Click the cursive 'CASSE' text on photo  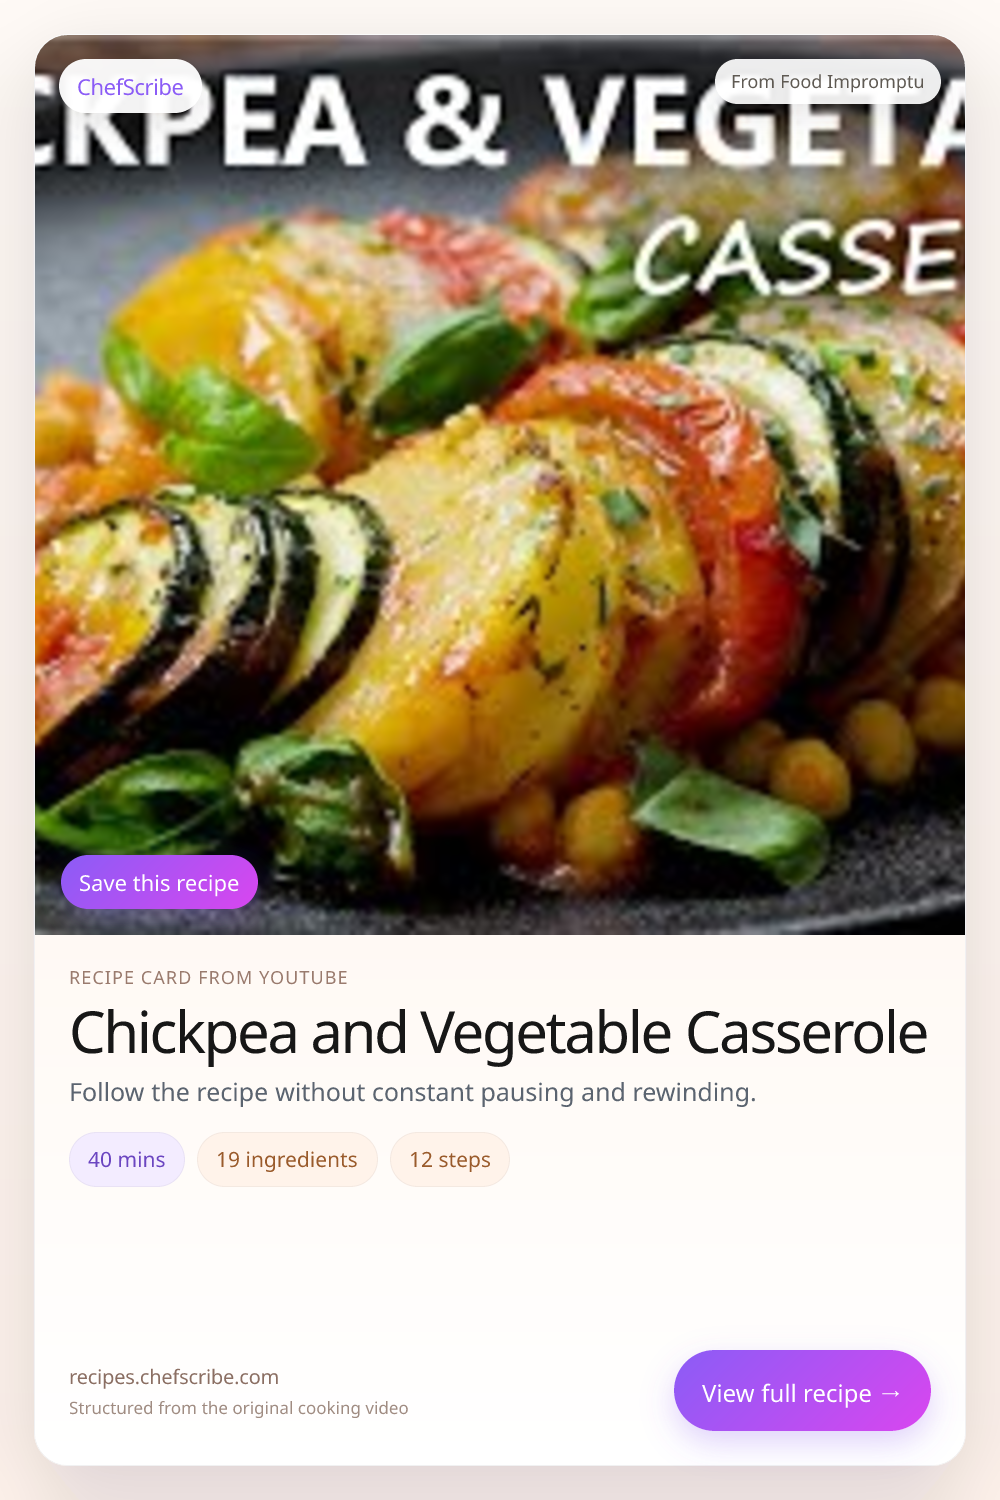(796, 258)
